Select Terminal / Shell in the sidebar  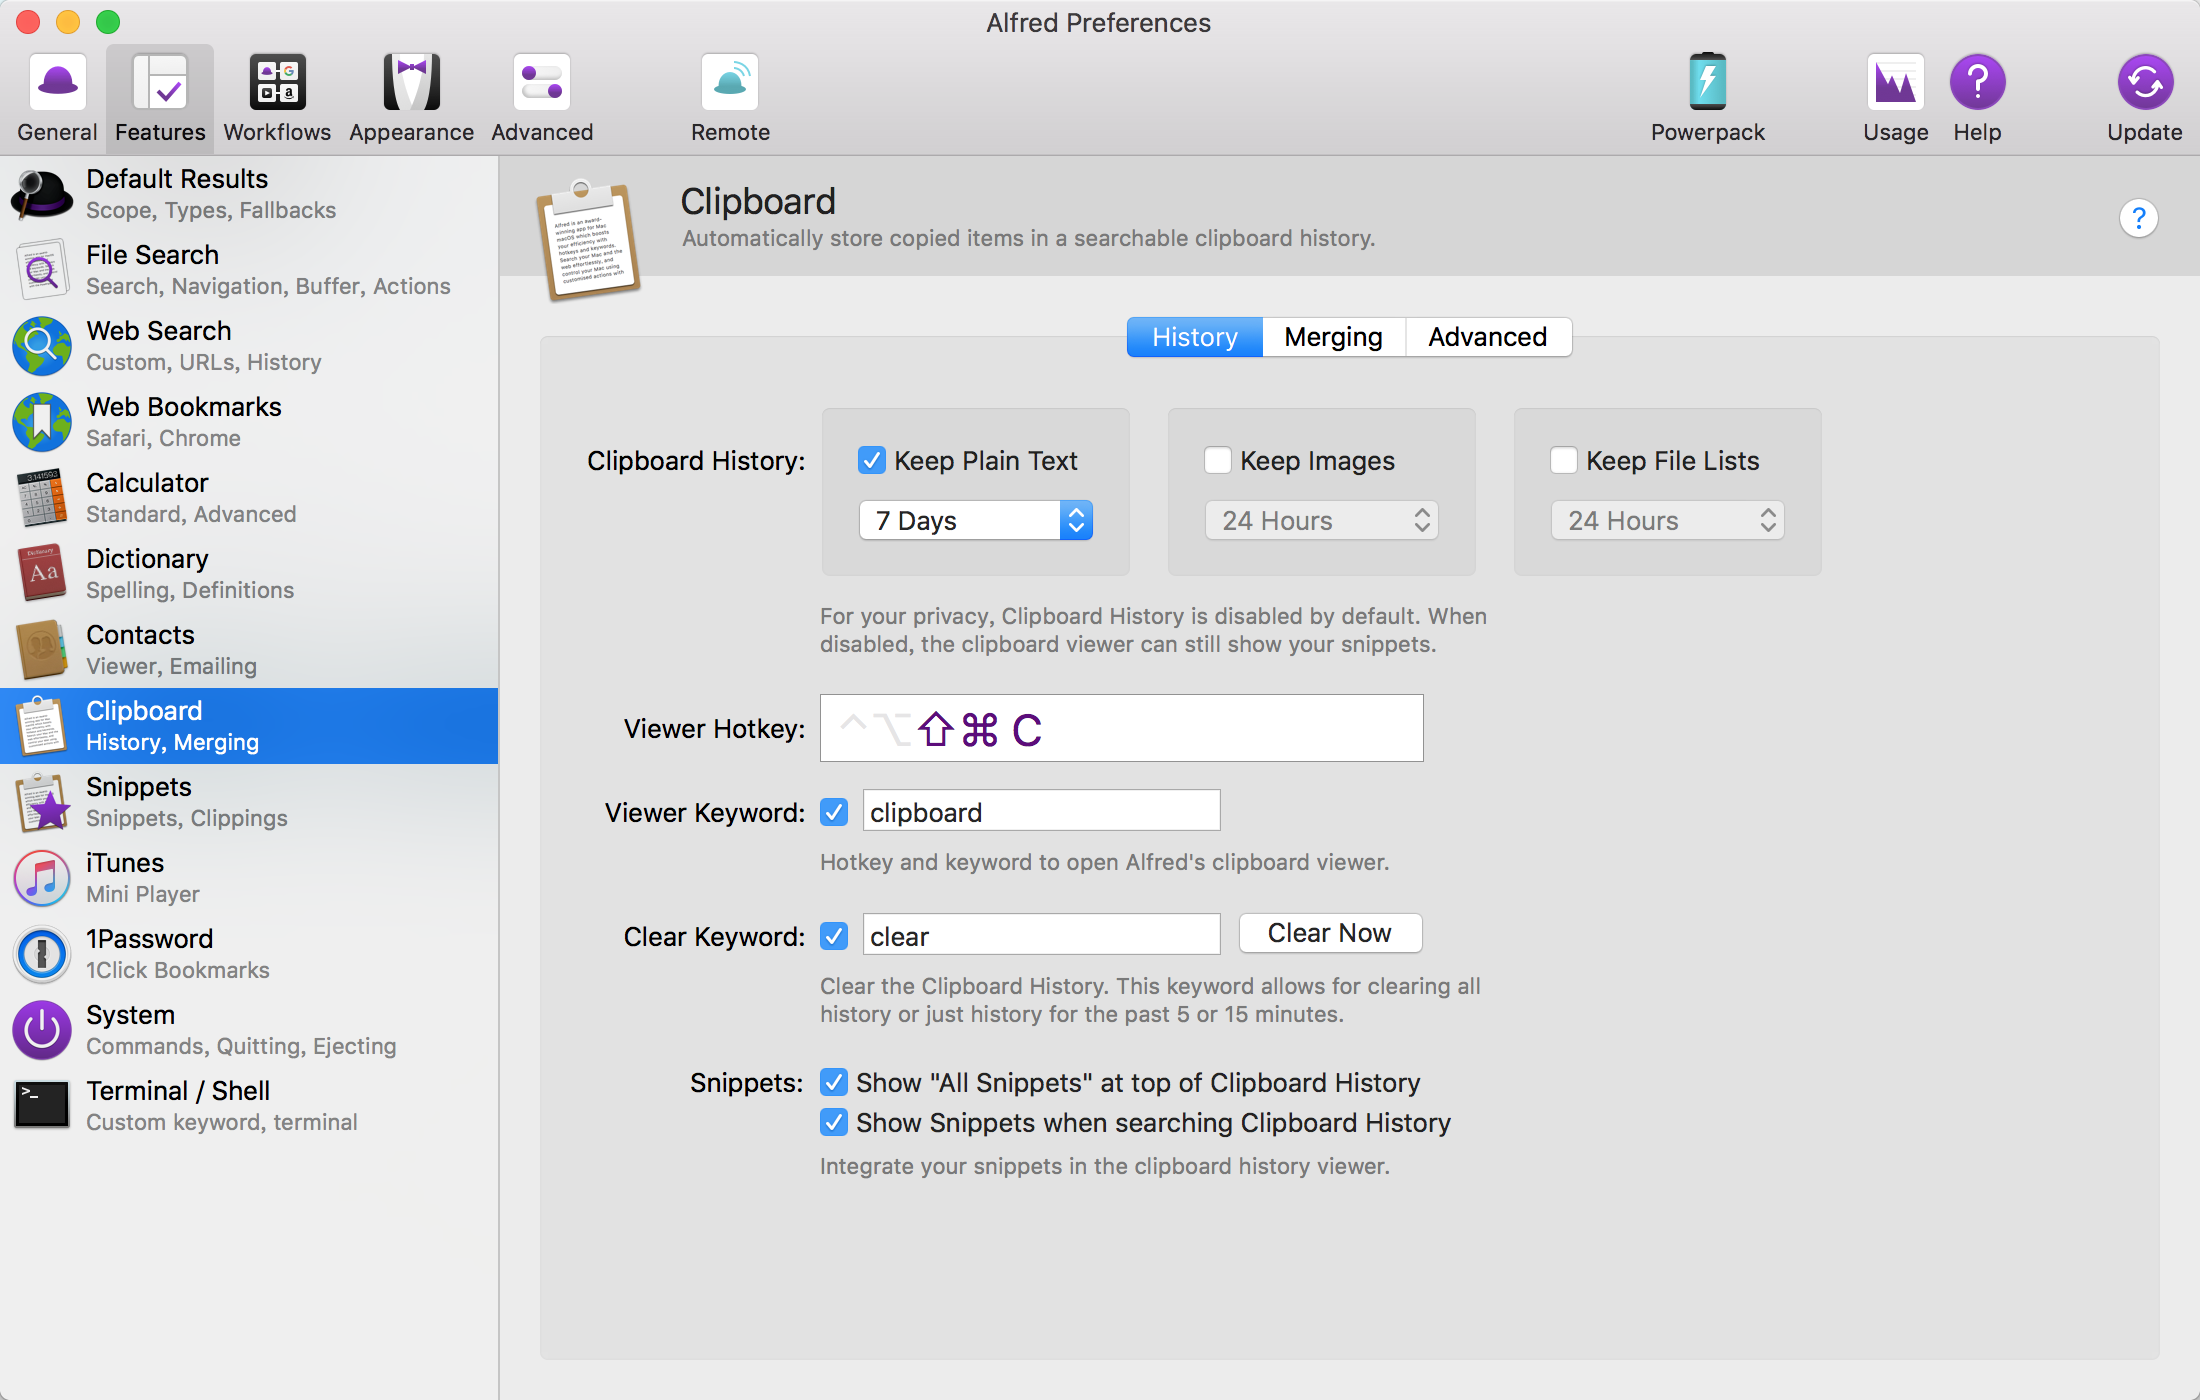(249, 1106)
